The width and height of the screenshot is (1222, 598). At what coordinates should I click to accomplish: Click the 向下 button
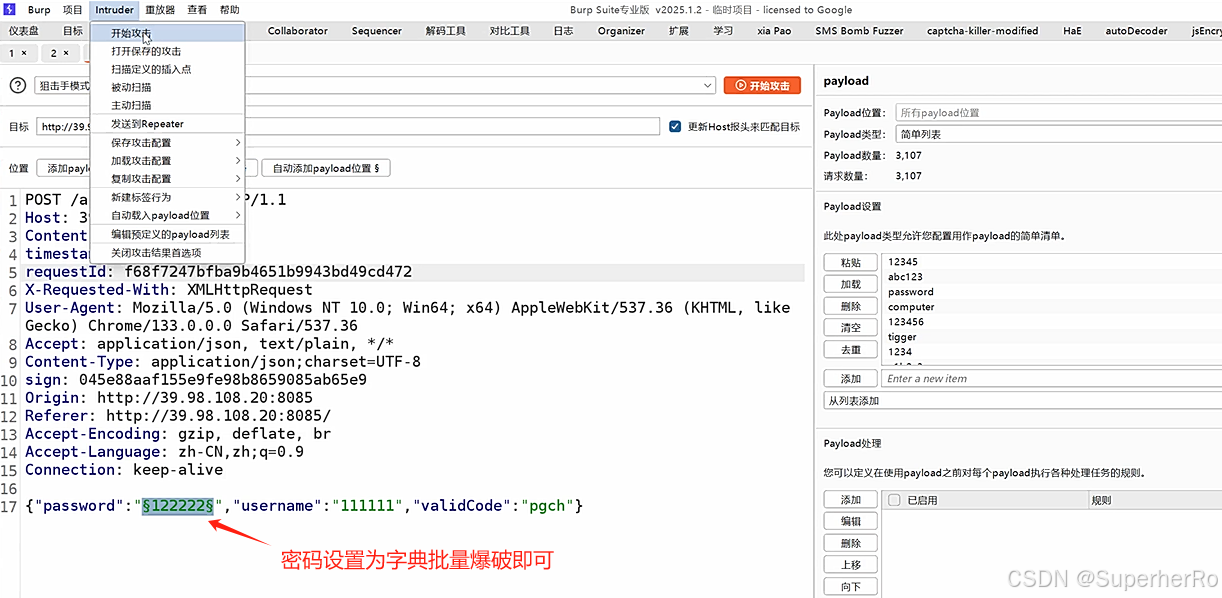[x=851, y=587]
